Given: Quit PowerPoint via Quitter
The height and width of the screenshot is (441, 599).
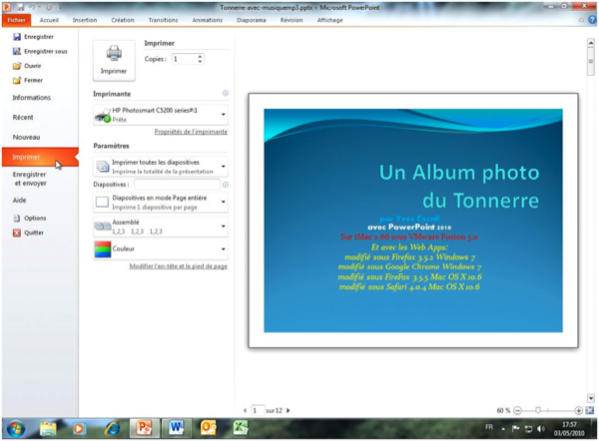Looking at the screenshot, I should [29, 233].
